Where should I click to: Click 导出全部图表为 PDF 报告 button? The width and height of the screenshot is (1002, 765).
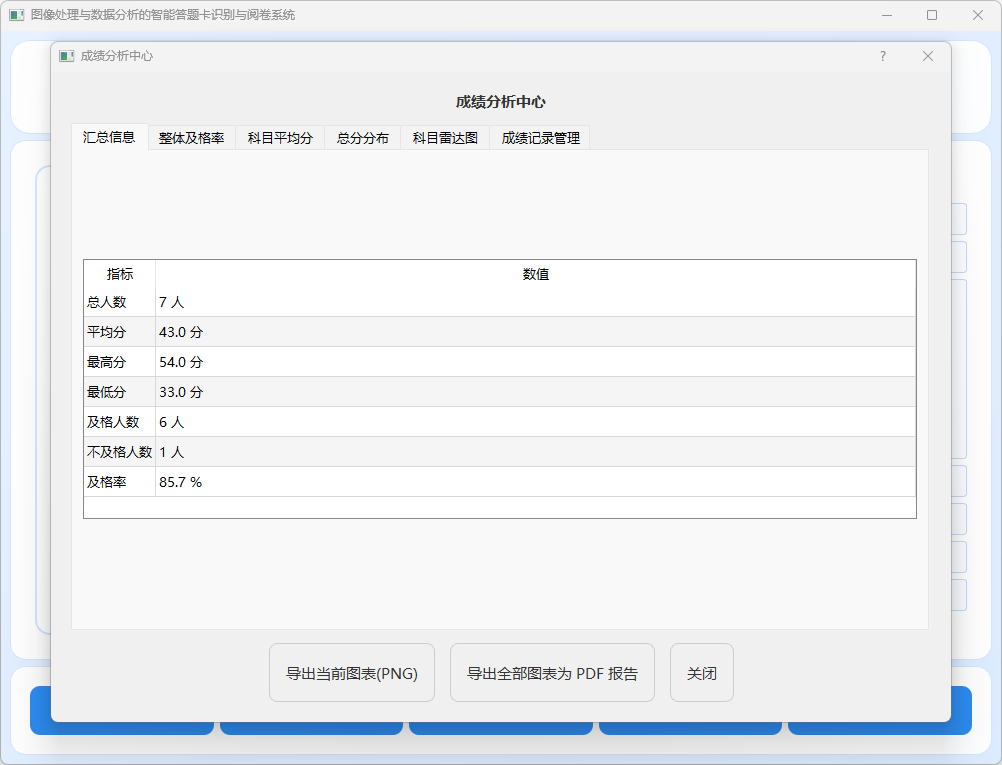552,673
